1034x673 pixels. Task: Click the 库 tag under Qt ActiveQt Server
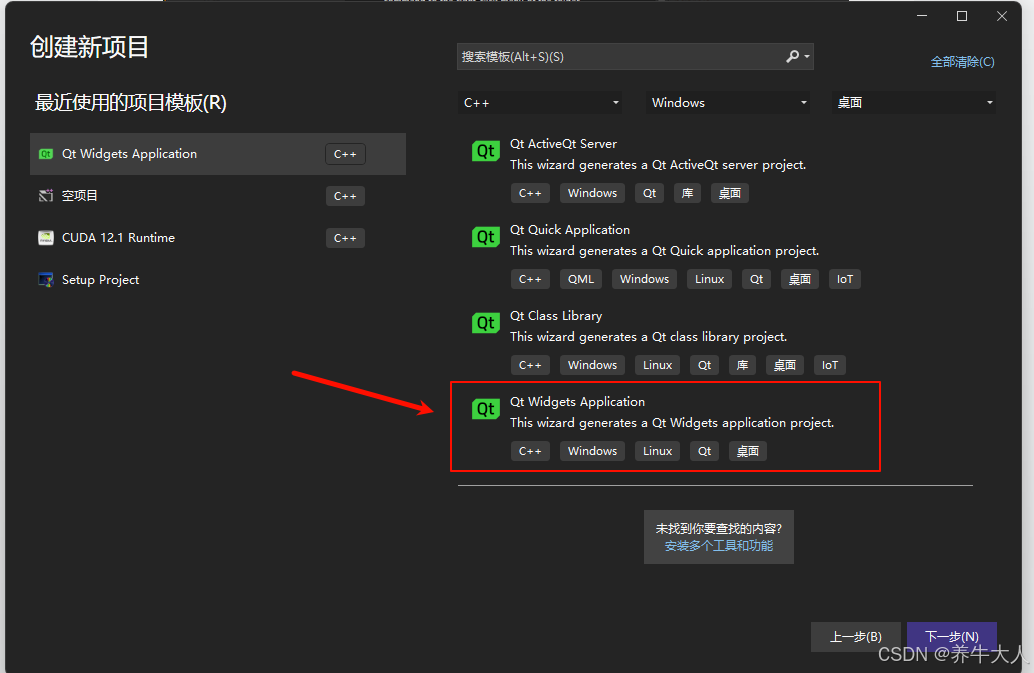pos(687,193)
